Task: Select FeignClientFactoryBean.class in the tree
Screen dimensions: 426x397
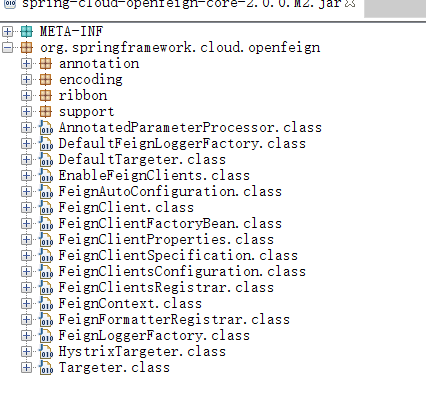Action: coord(170,224)
